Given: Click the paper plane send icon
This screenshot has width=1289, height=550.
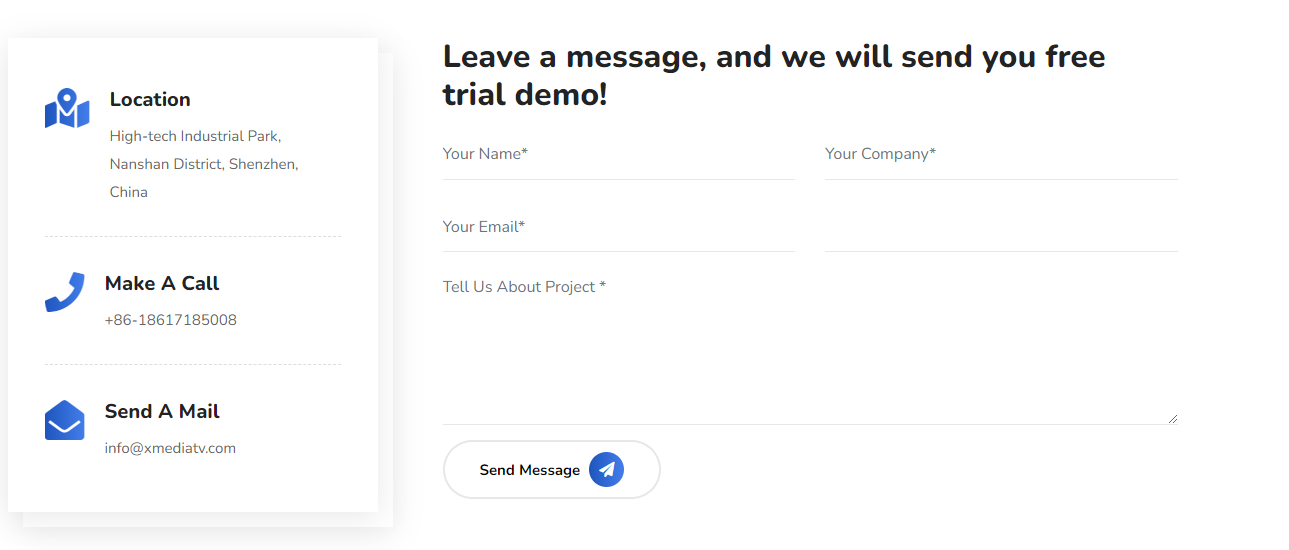Looking at the screenshot, I should pos(606,469).
